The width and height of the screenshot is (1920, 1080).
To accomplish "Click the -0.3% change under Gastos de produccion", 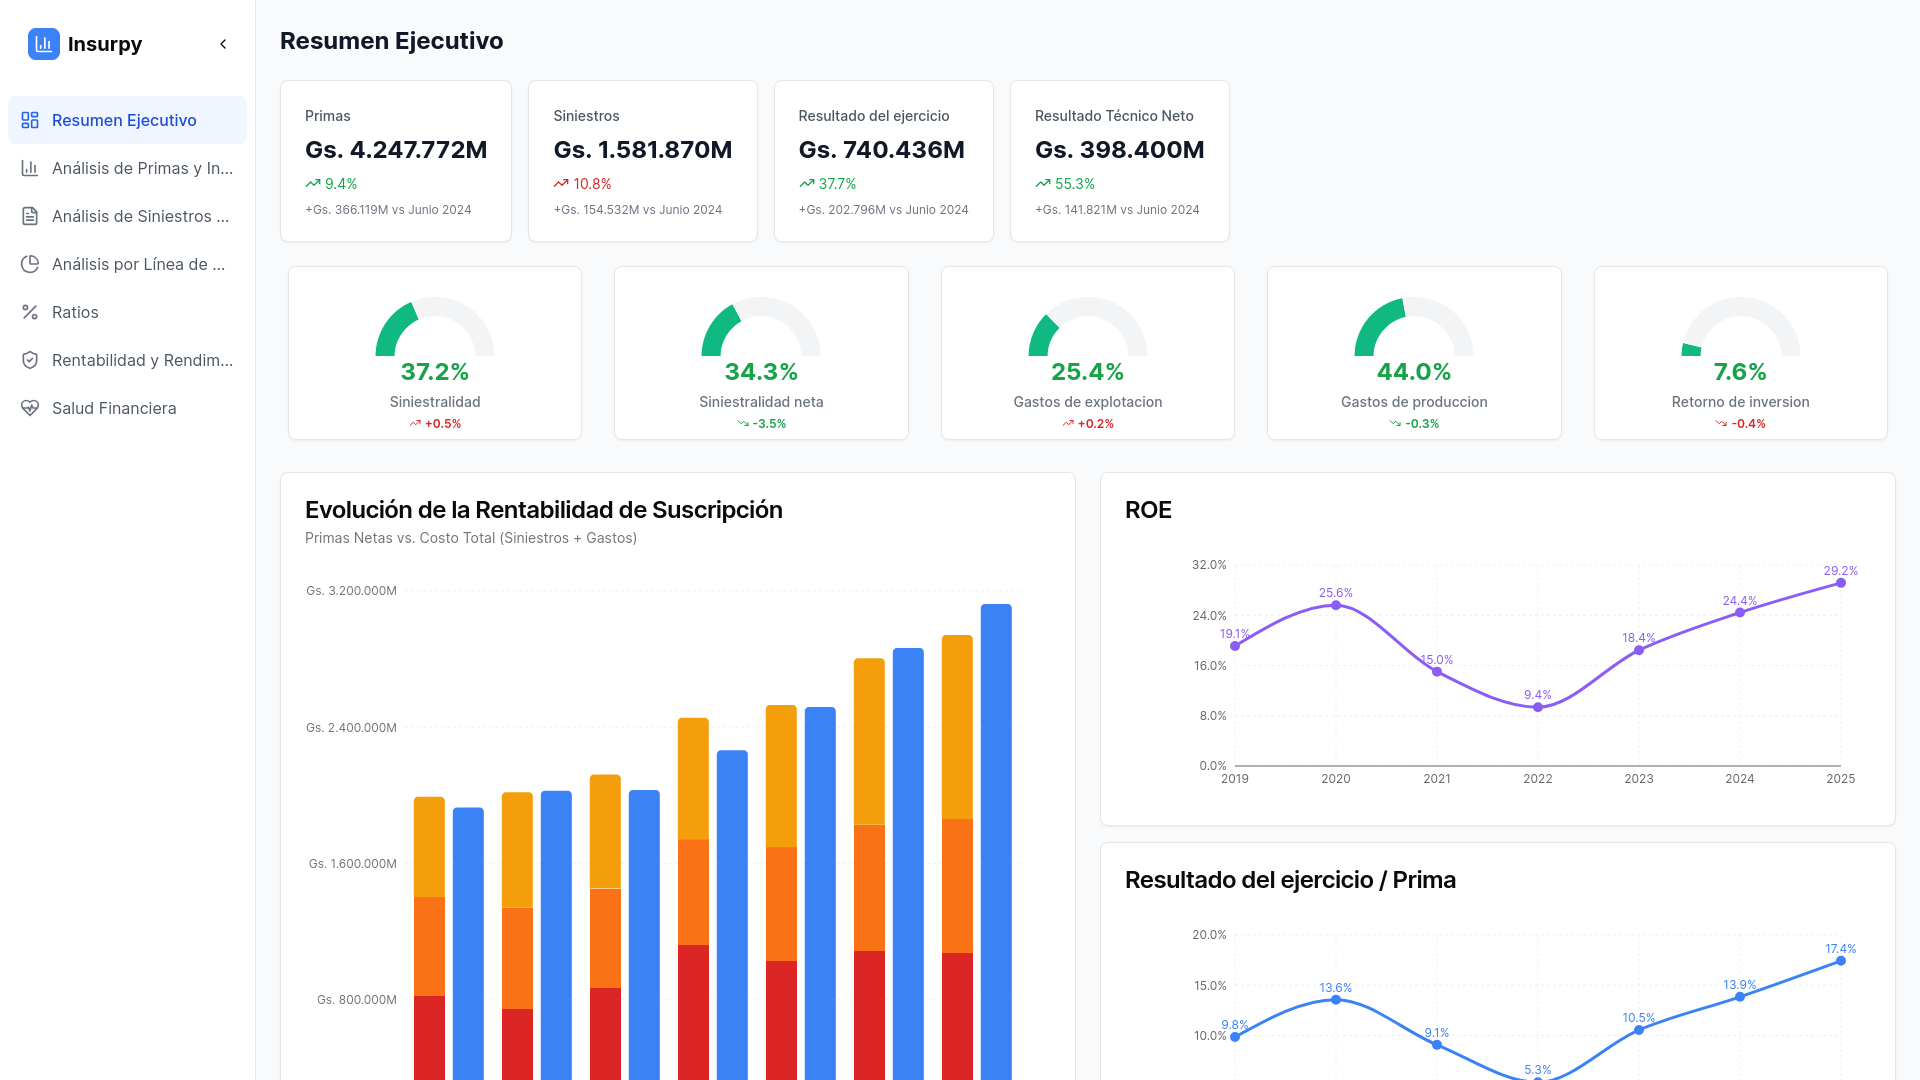I will point(1414,424).
